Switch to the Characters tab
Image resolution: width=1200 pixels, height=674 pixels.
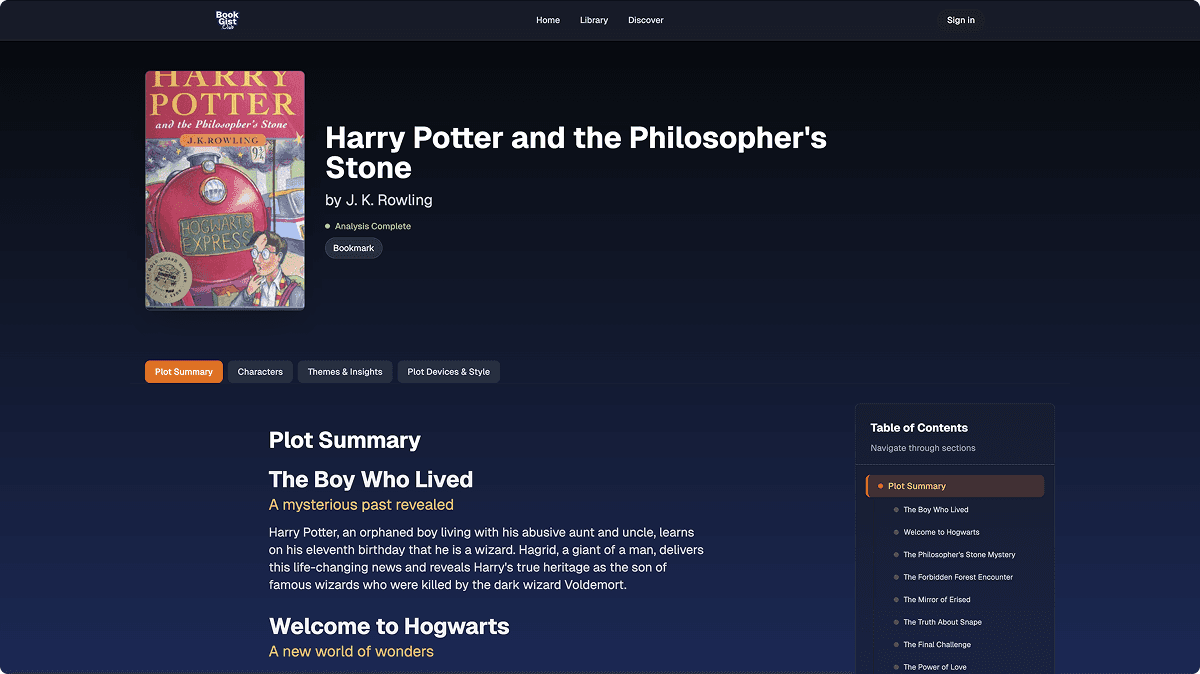click(260, 372)
